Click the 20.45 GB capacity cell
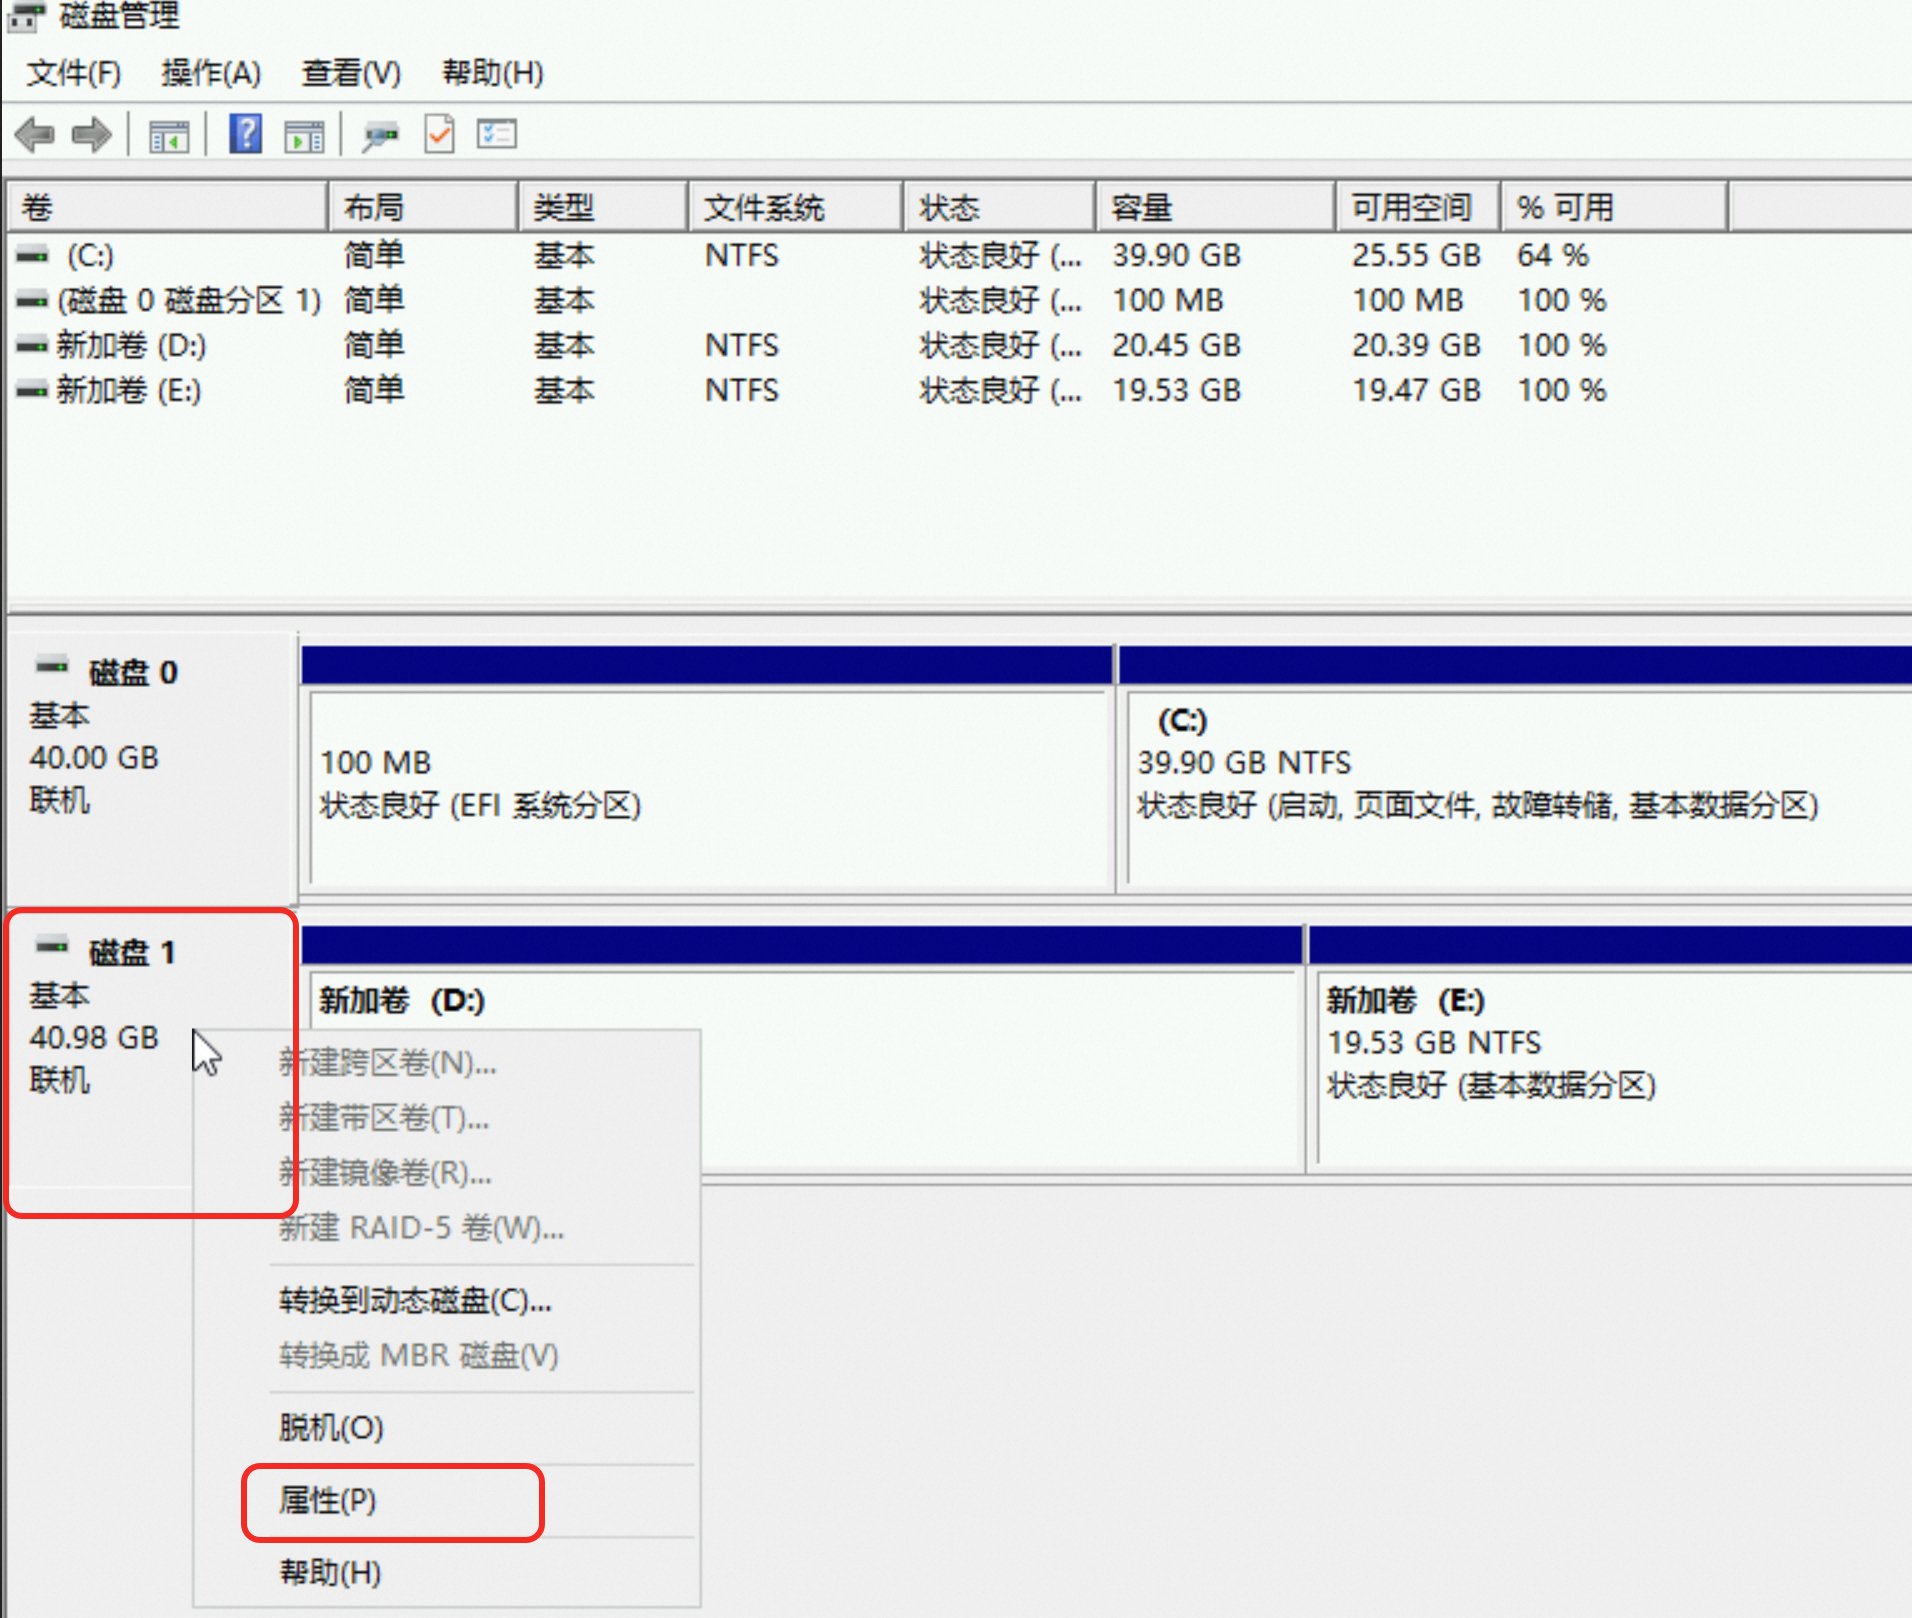The image size is (1912, 1618). click(1177, 345)
